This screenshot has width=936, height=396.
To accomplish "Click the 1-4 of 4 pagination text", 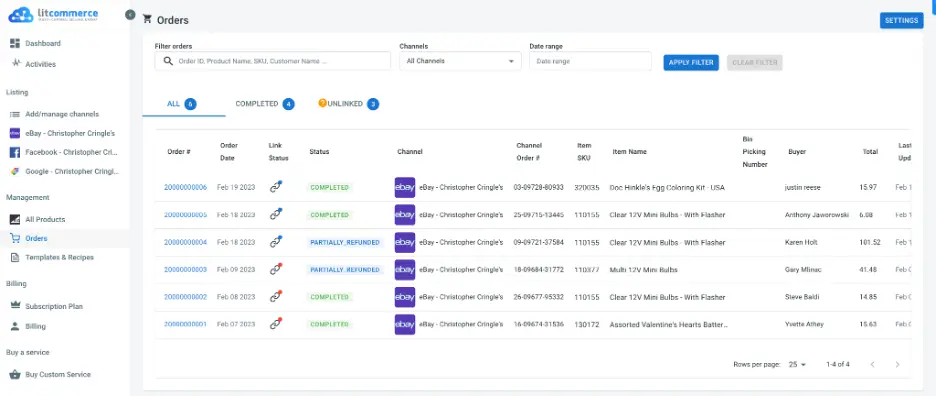I will point(838,364).
